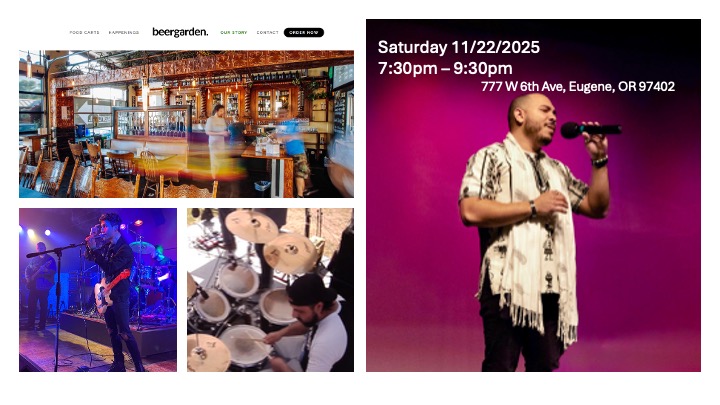Open the drummer overhead photo
The height and width of the screenshot is (405, 720).
[x=270, y=290]
